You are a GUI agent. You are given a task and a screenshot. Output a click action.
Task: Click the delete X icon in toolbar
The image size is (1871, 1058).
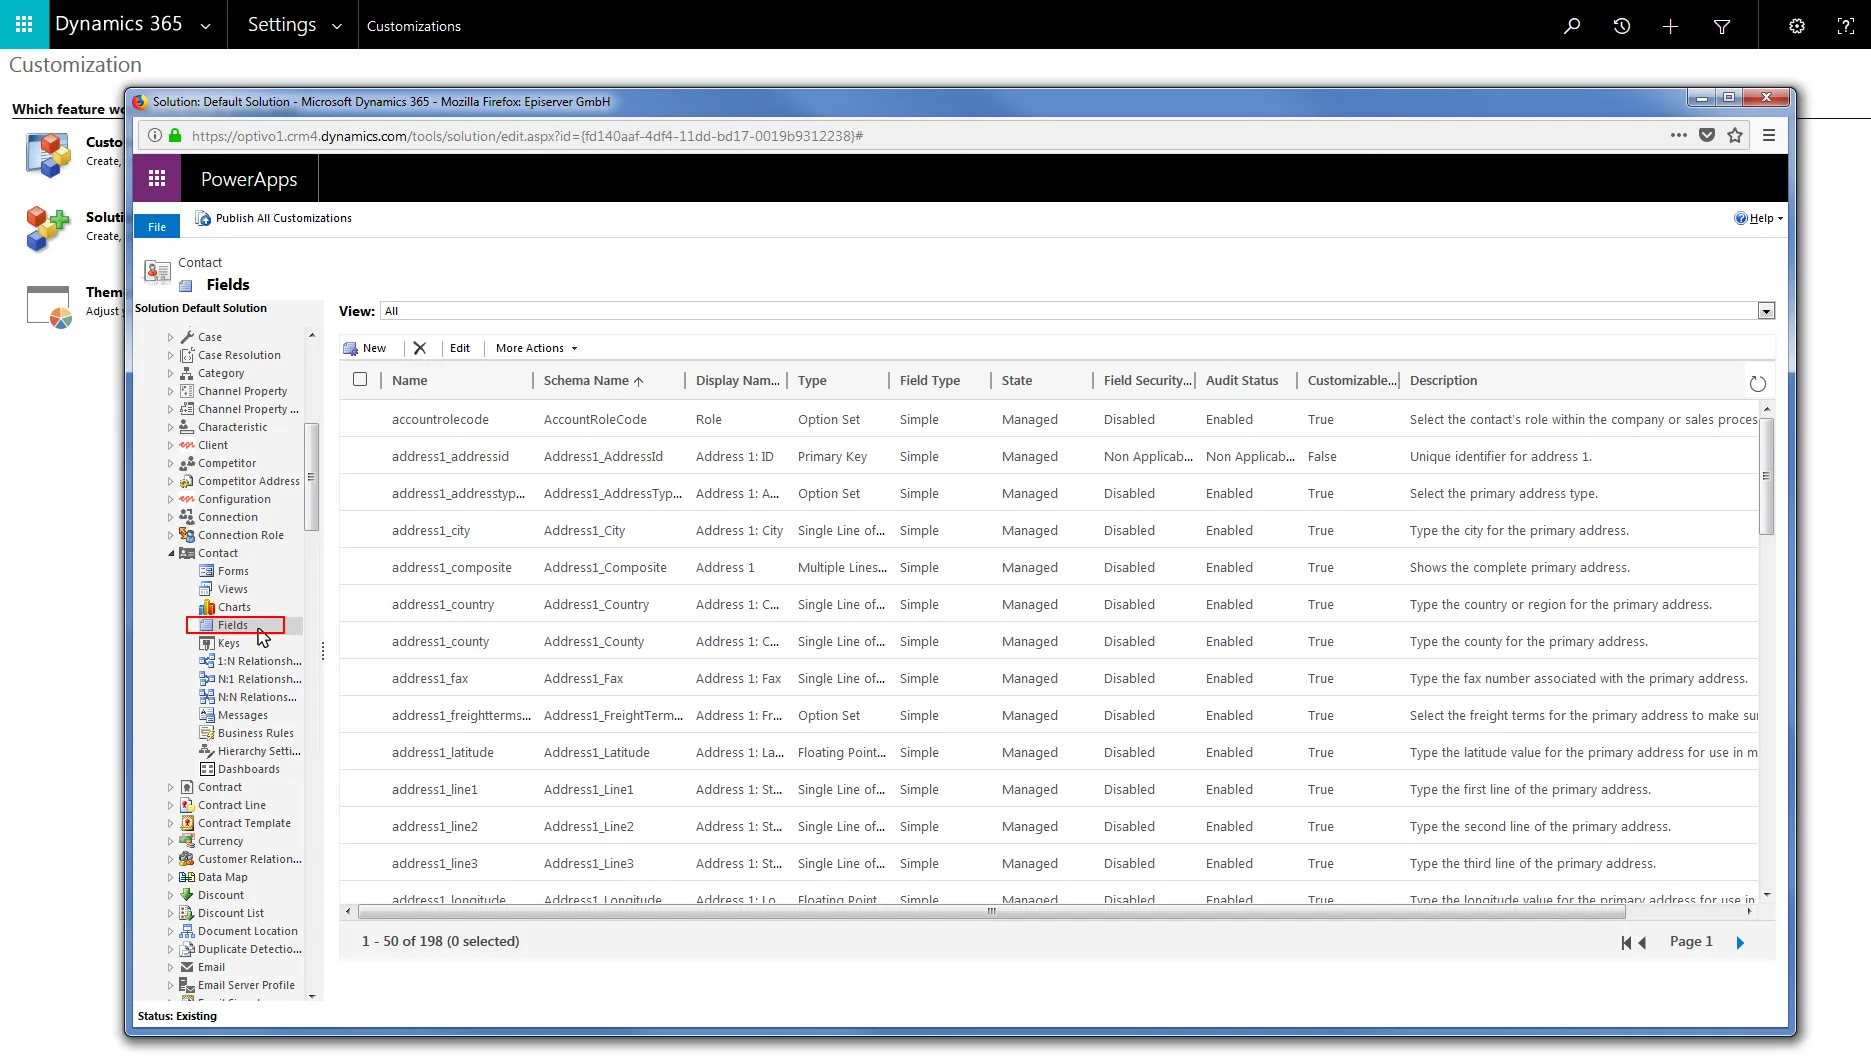click(420, 348)
